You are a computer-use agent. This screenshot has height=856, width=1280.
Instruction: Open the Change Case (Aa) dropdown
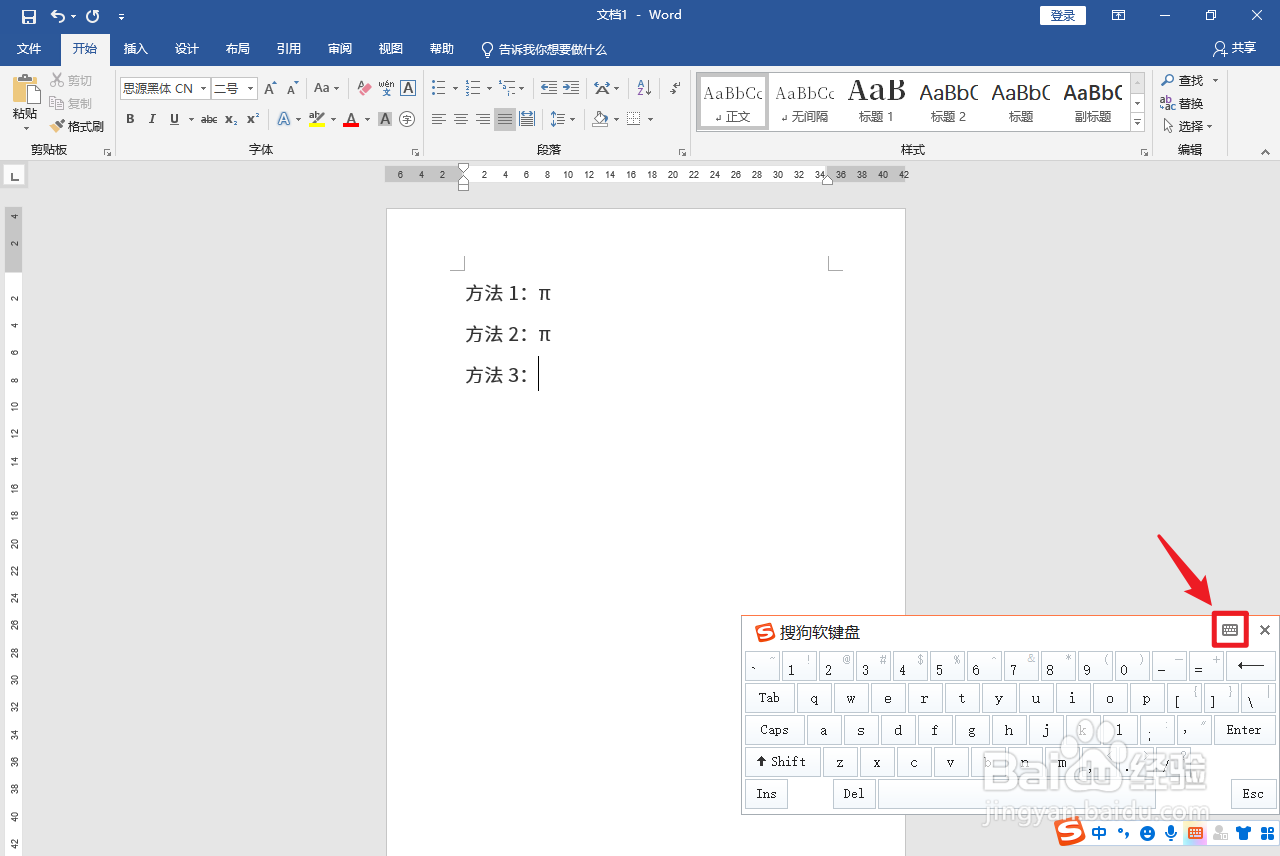click(326, 88)
